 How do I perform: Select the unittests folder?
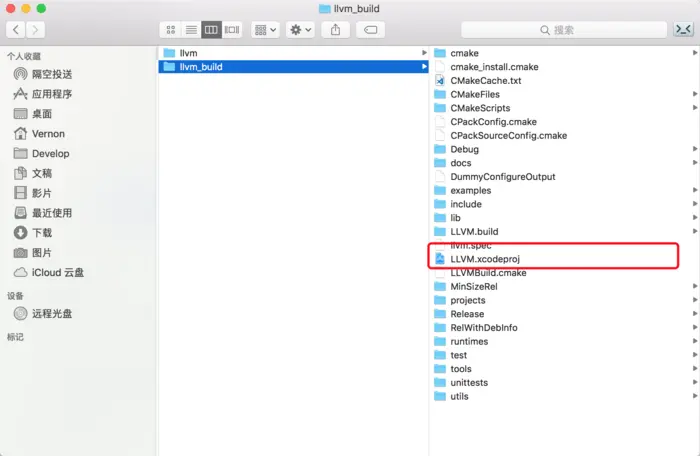(565, 383)
